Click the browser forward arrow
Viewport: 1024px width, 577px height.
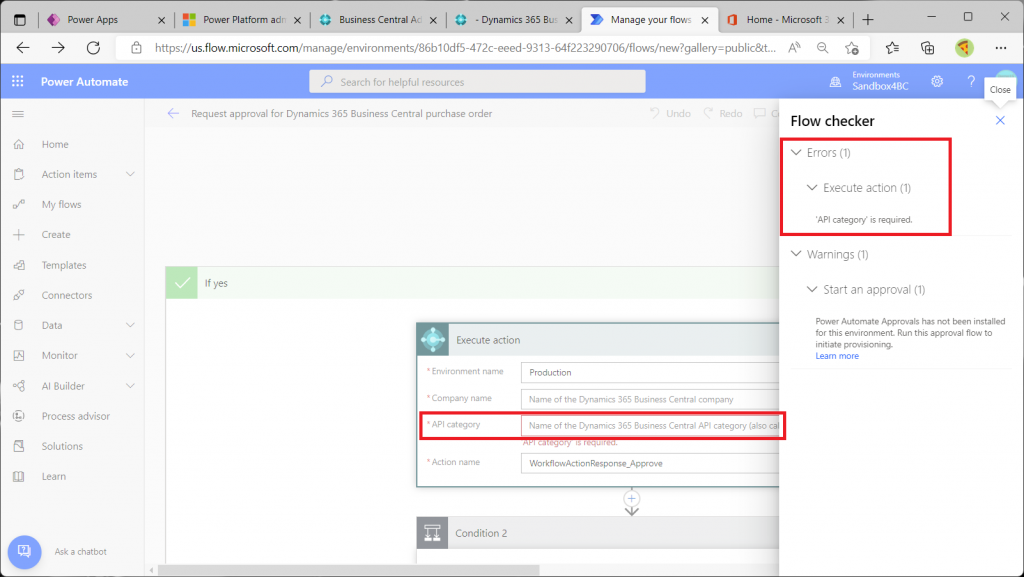click(58, 48)
